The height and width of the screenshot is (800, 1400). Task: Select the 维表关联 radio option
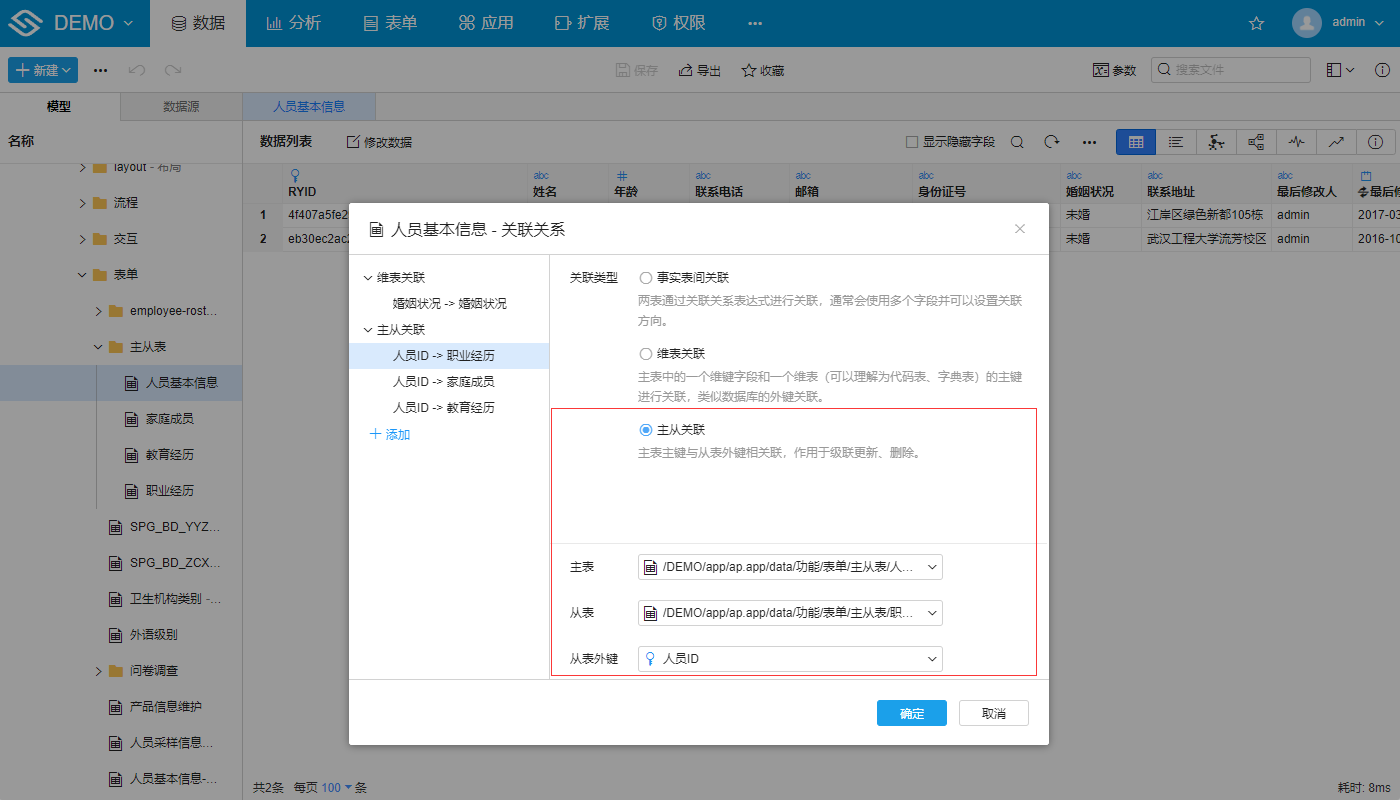[646, 354]
